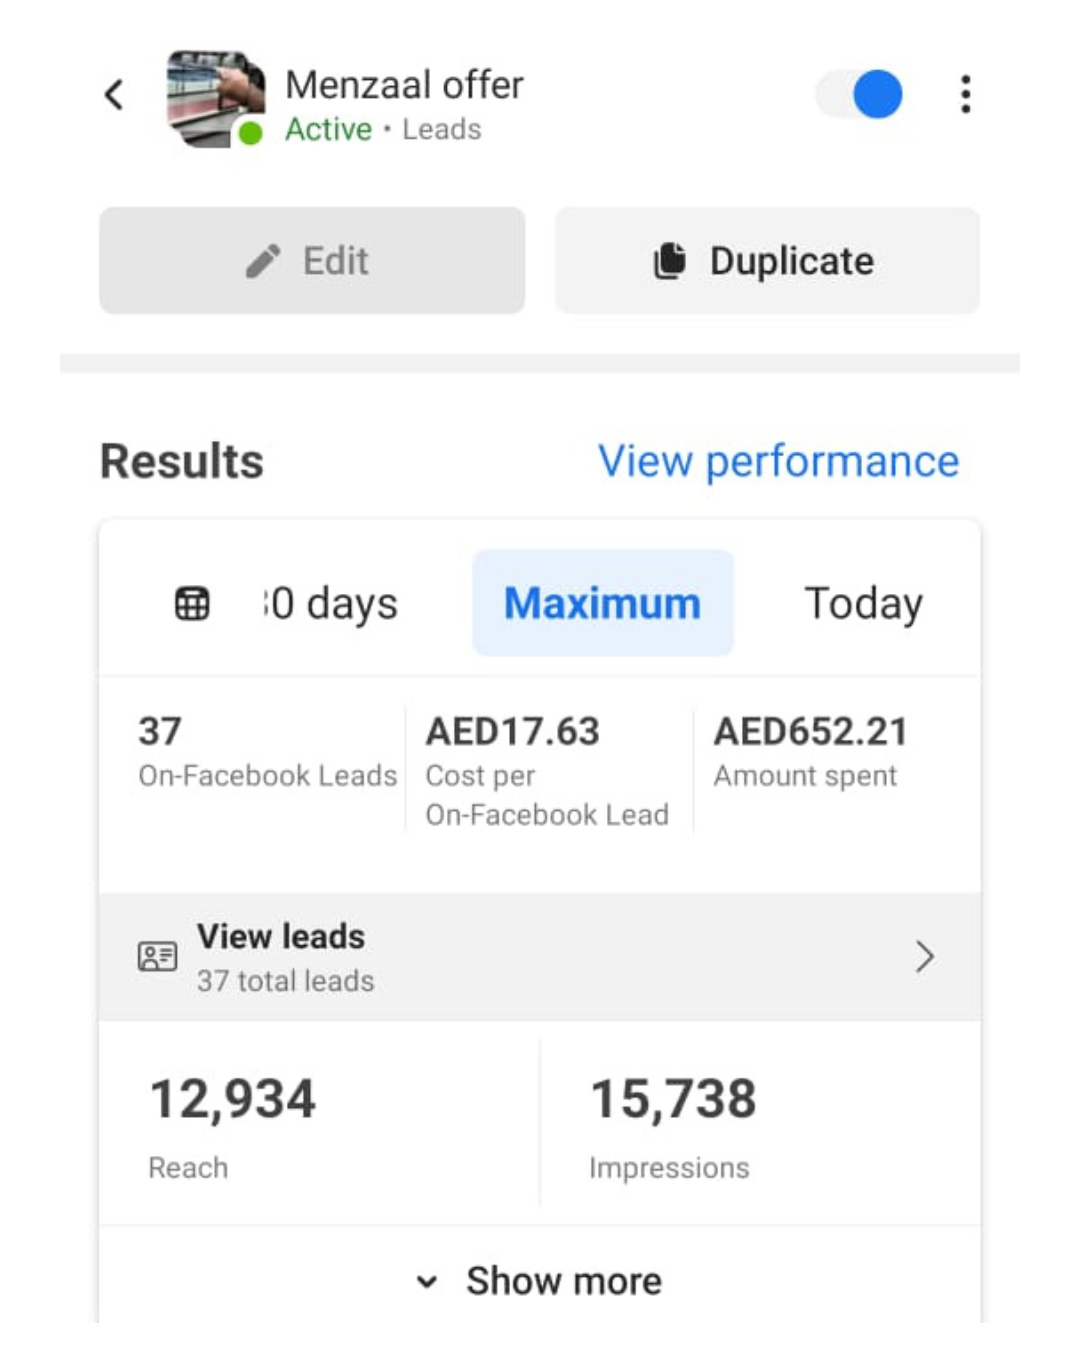The image size is (1080, 1350).
Task: Click the pencil icon on Edit
Action: pyautogui.click(x=263, y=261)
